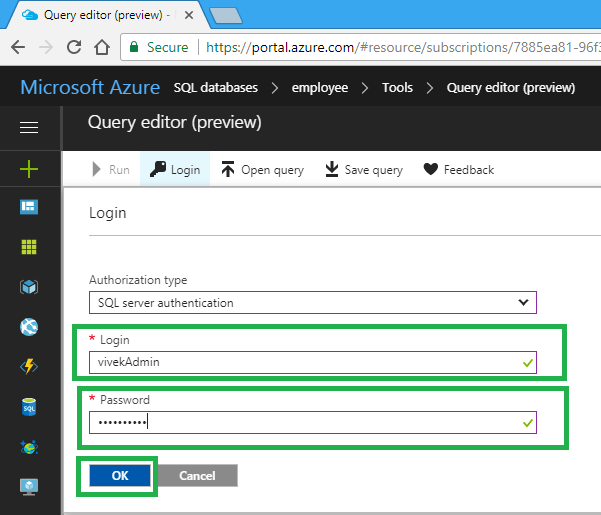Go to the Tools breadcrumb

[x=397, y=88]
